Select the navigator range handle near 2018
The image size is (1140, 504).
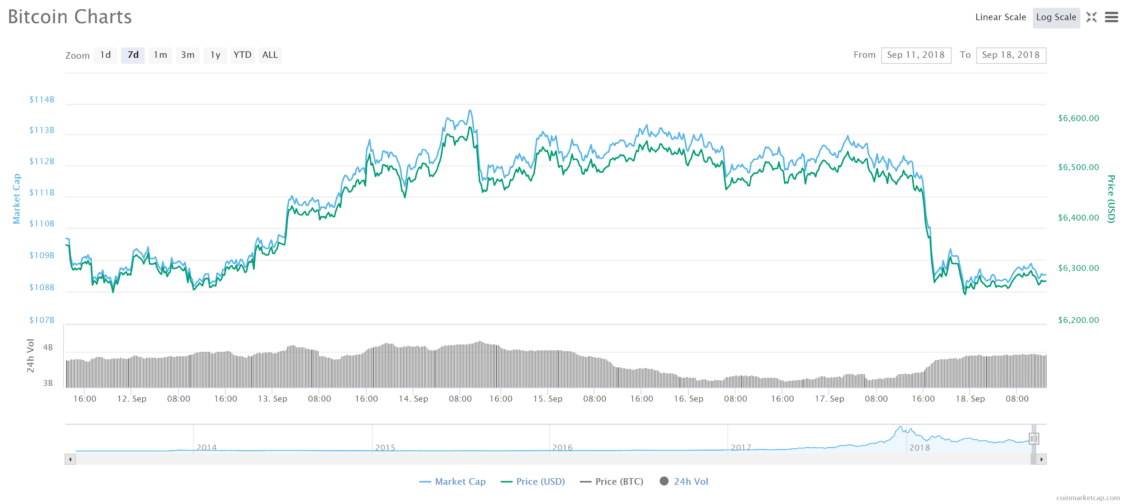coord(1034,439)
